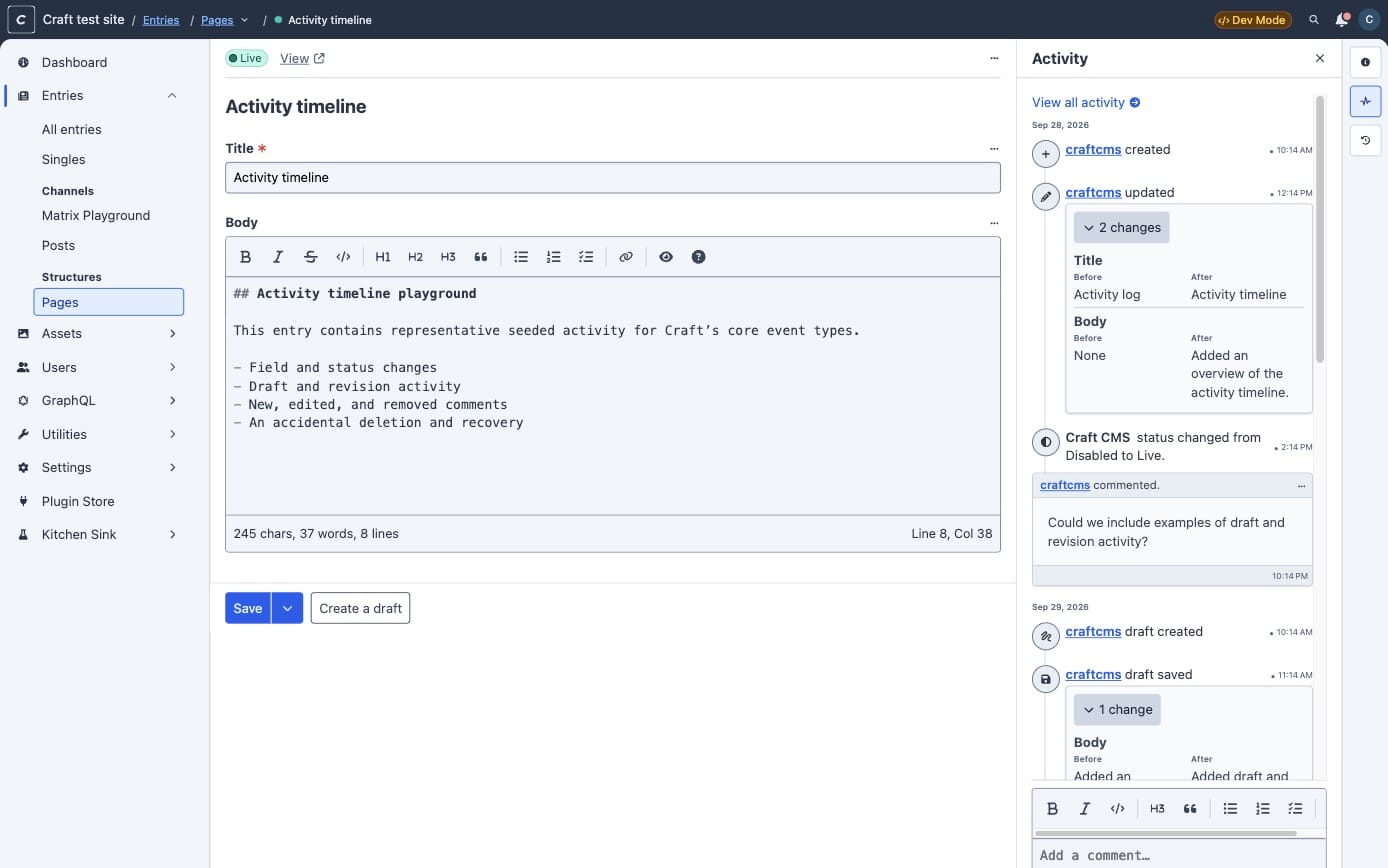Toggle bold formatting in Body toolbar
This screenshot has width=1388, height=868.
(246, 257)
